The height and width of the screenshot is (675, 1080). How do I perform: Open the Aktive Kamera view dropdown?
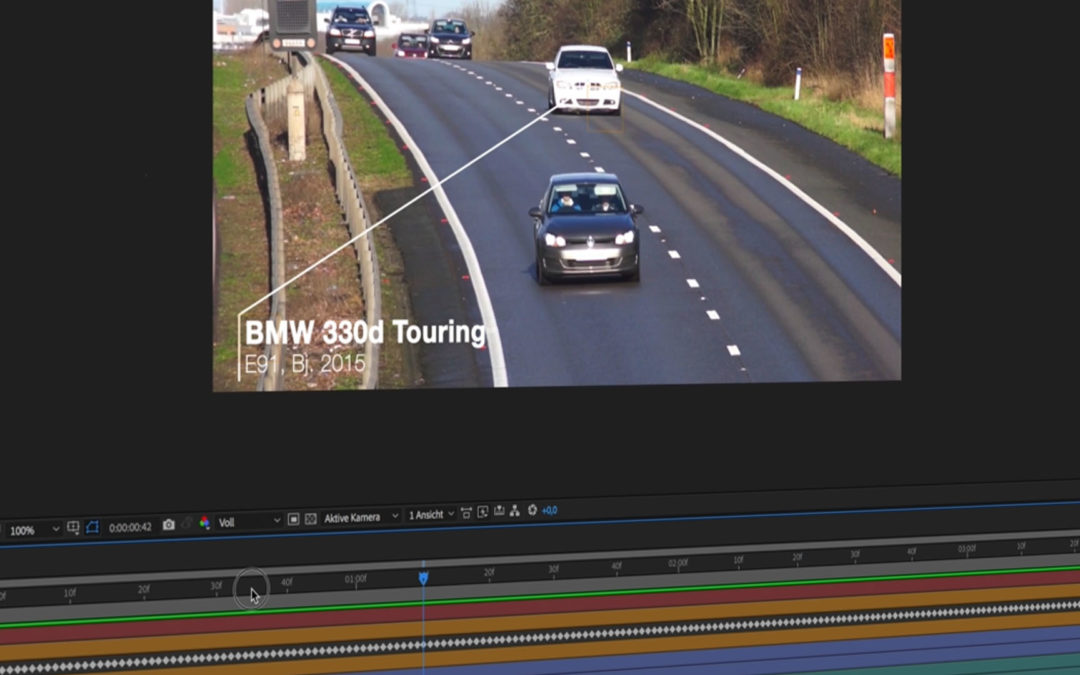(361, 517)
